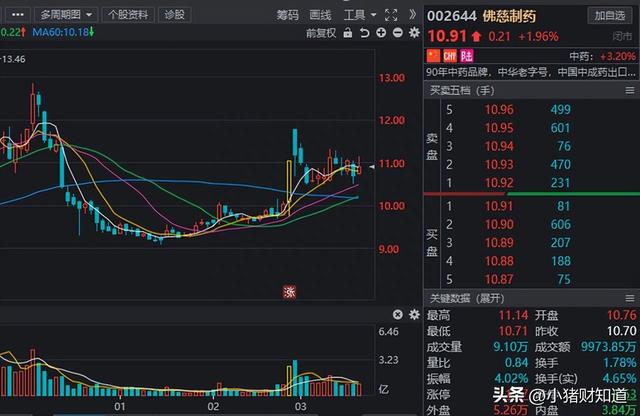The width and height of the screenshot is (640, 416).
Task: Toggle fullscreen chart view icon
Action: click(391, 16)
